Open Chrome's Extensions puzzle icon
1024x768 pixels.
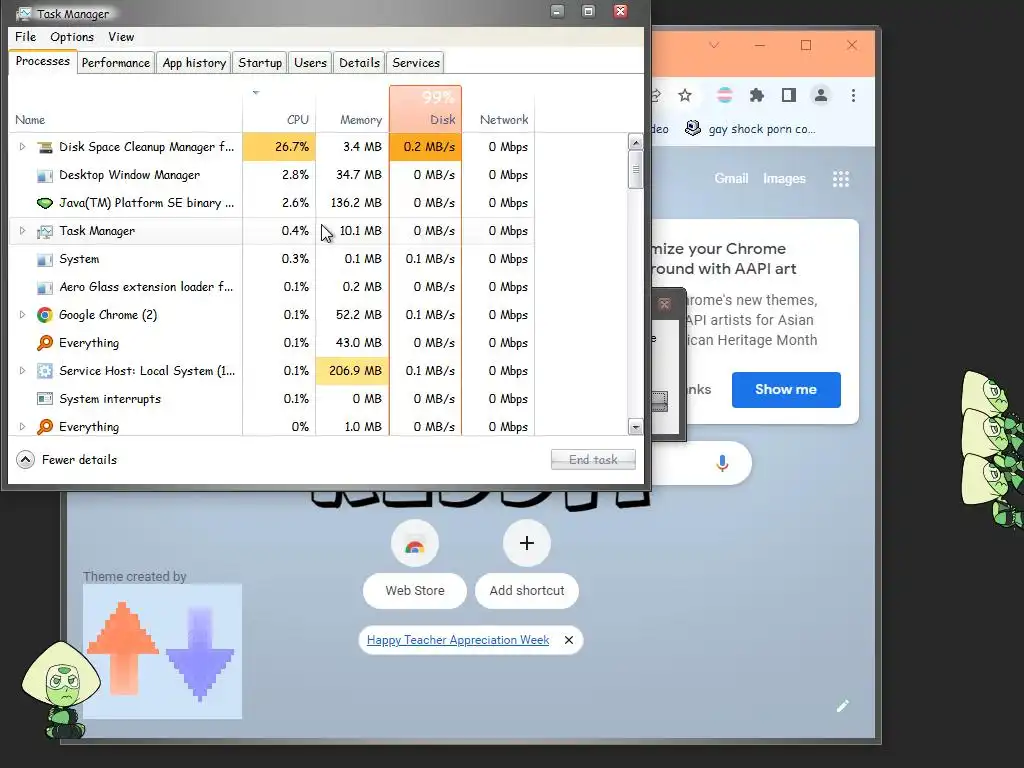tap(757, 95)
